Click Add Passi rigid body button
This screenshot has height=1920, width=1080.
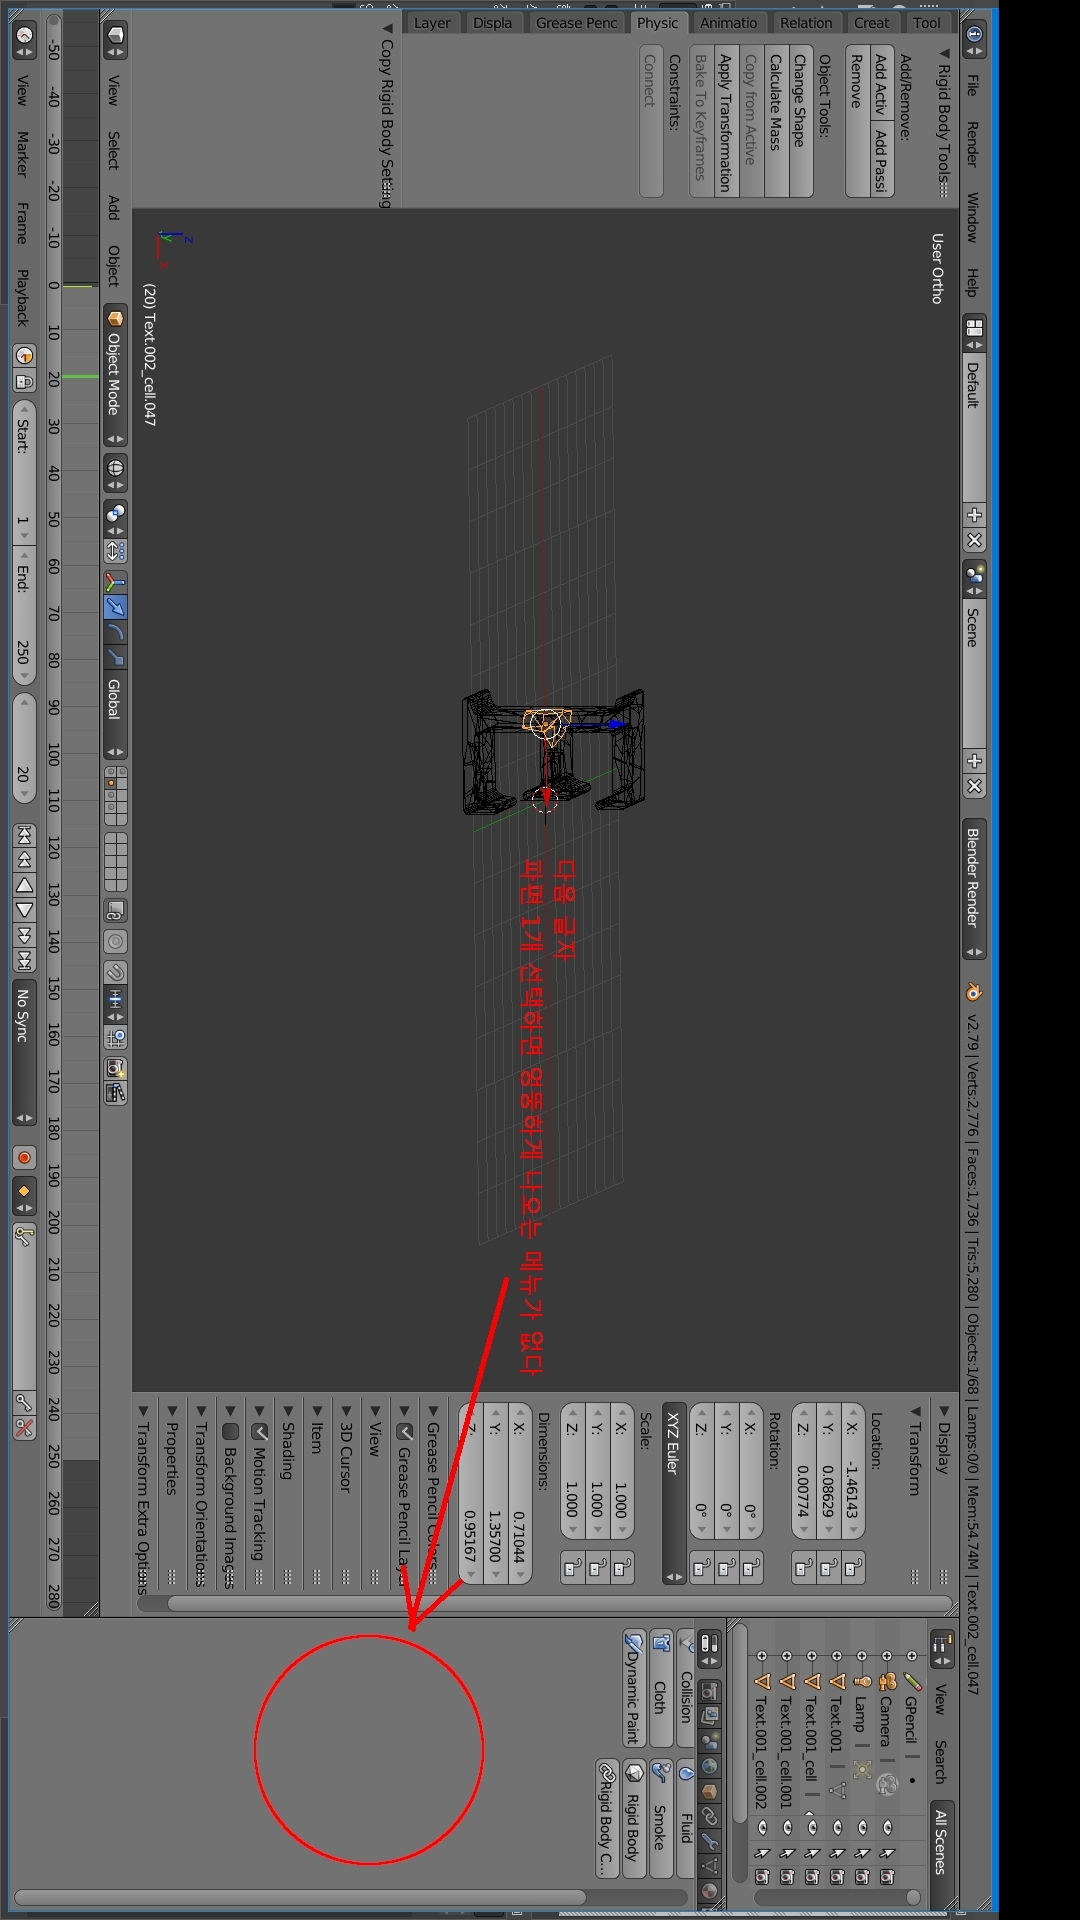click(881, 158)
